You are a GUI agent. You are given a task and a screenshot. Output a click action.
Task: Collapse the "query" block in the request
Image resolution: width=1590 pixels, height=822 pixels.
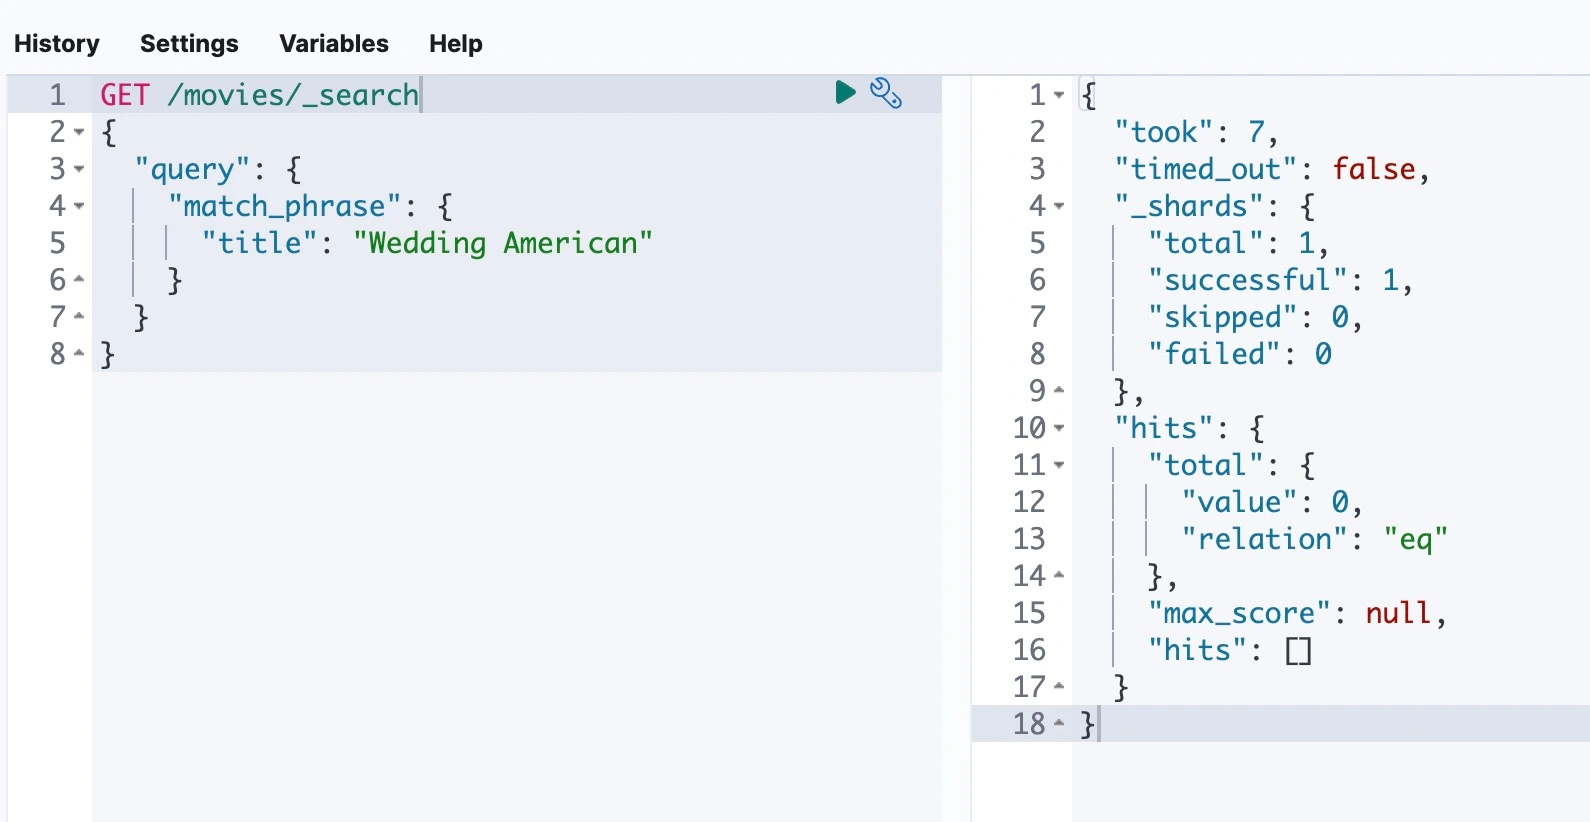pos(79,169)
